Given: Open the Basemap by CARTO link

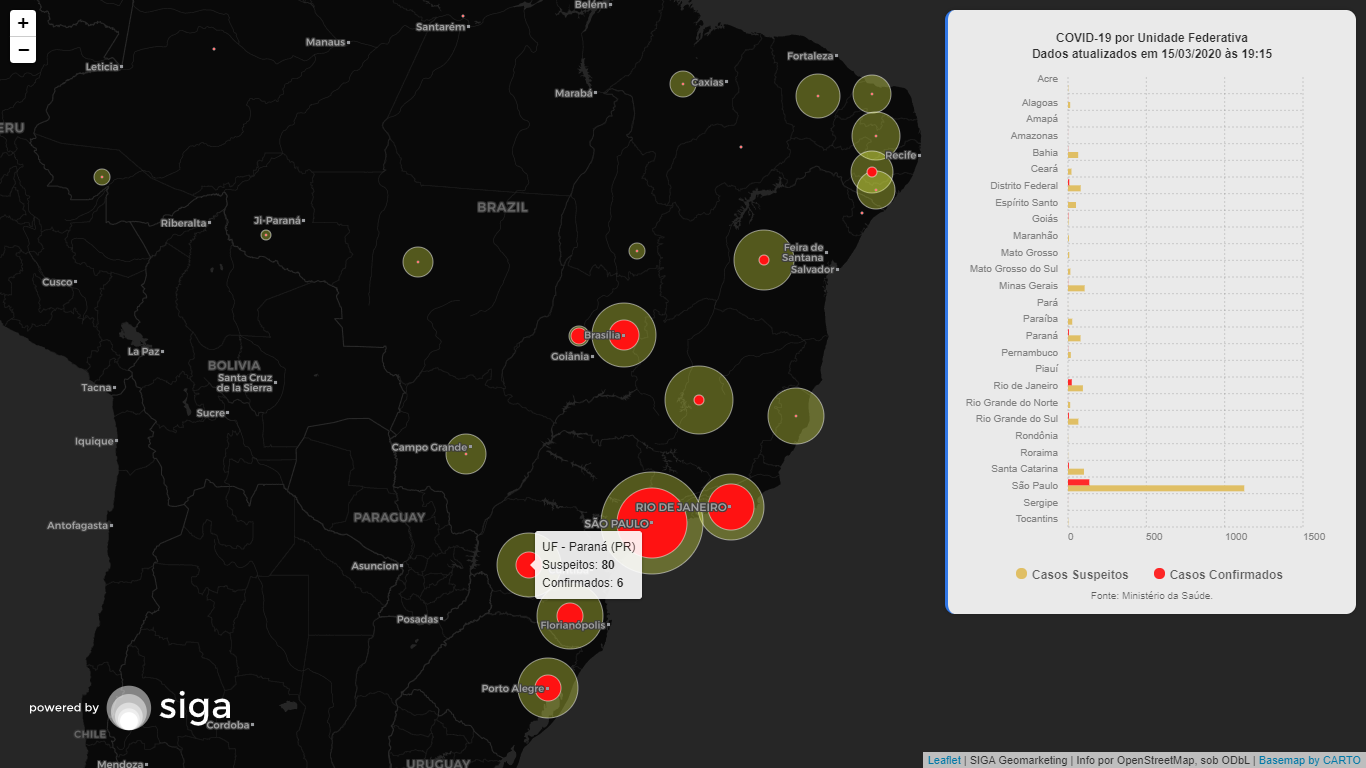Looking at the screenshot, I should point(1309,761).
